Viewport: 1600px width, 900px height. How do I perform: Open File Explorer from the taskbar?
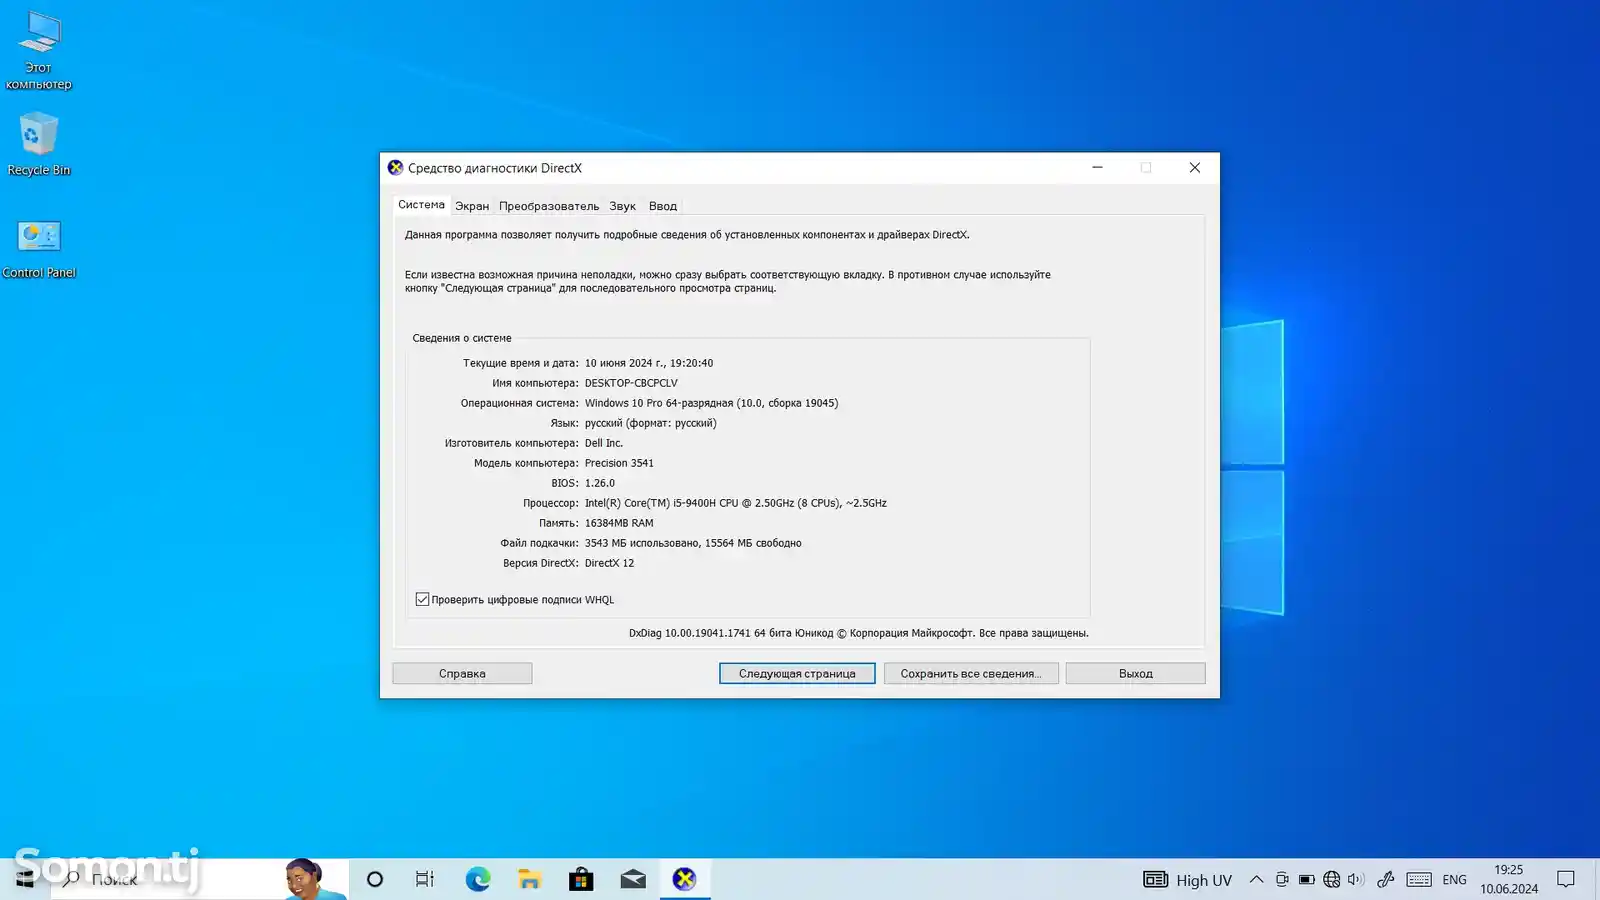(x=529, y=879)
